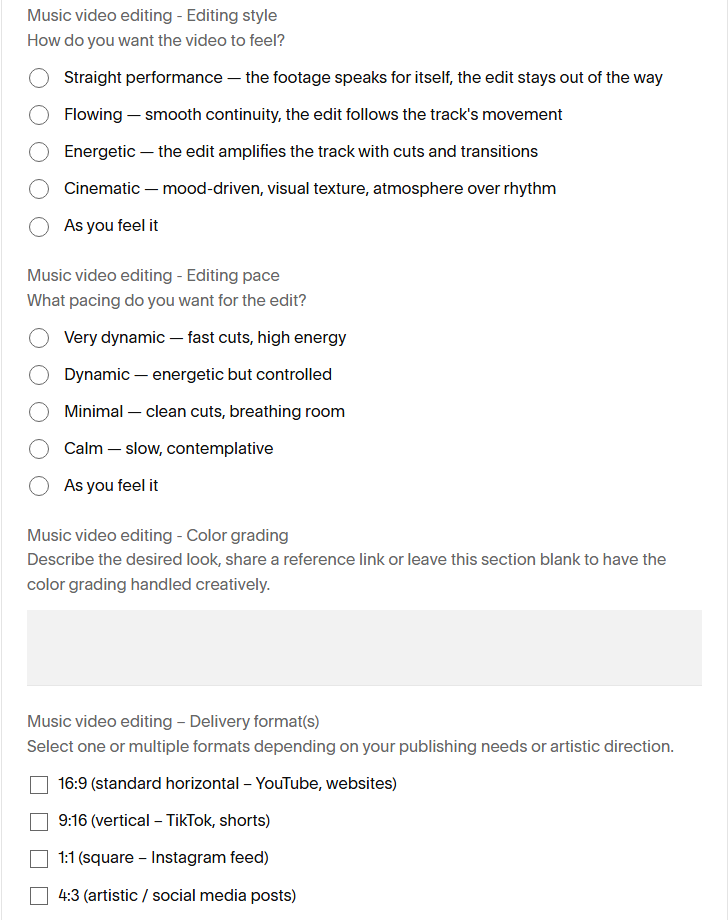Viewport: 728px width, 920px height.
Task: Click the Flowing option label text
Action: [313, 114]
